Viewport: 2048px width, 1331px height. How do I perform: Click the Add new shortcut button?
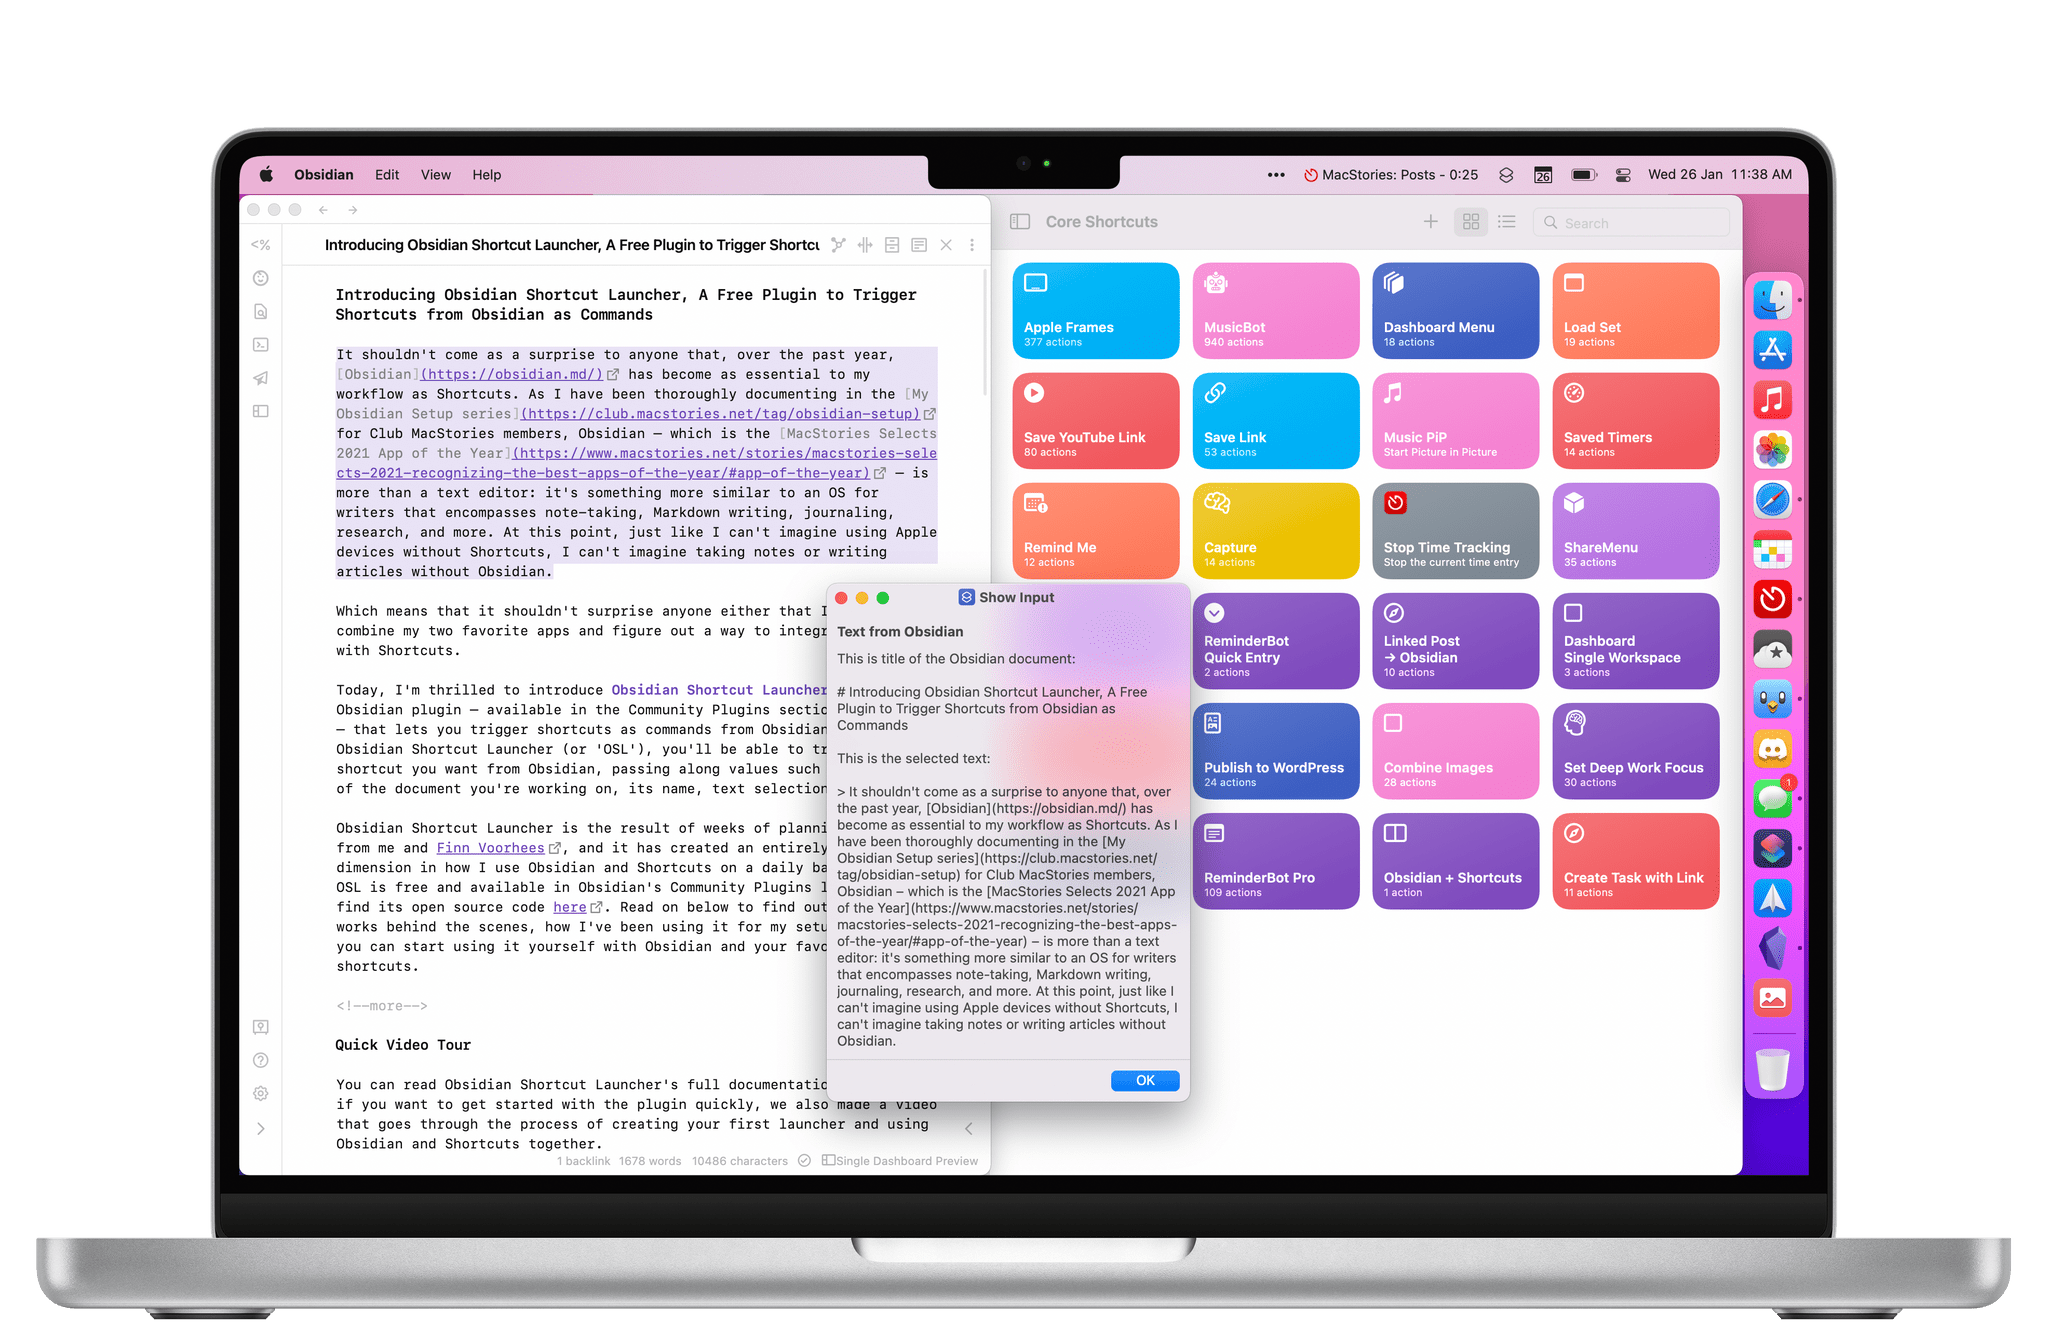click(x=1430, y=222)
